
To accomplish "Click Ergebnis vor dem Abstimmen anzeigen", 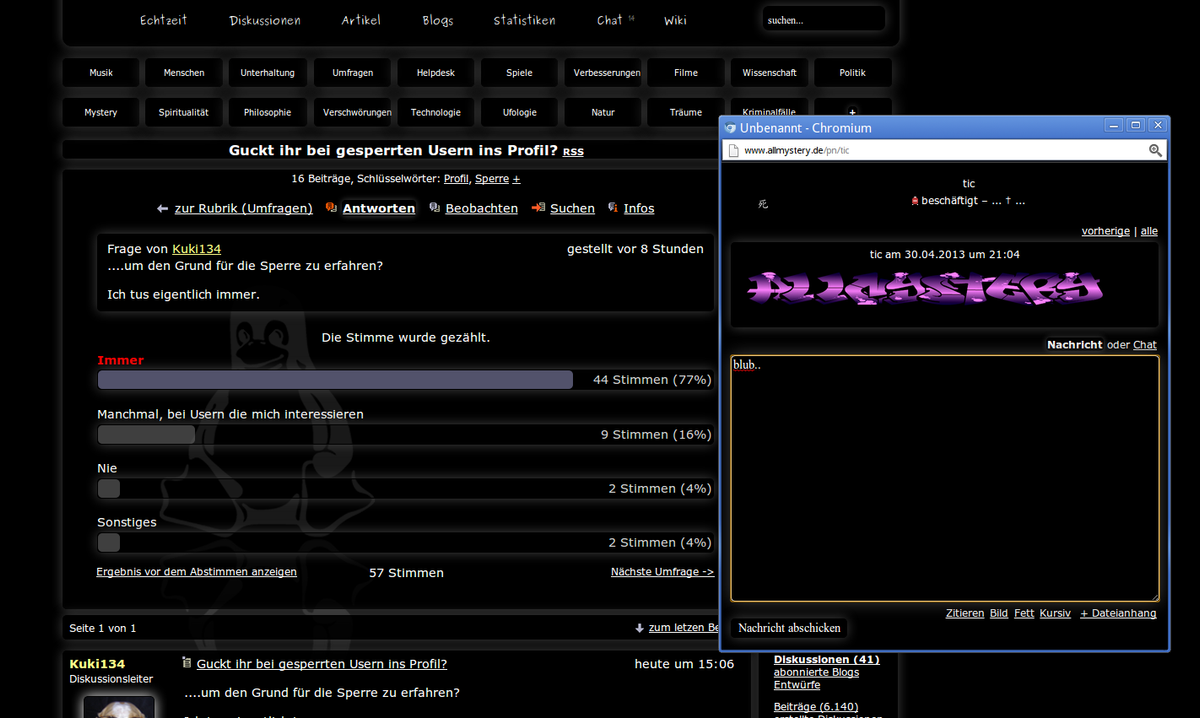I will [x=197, y=572].
